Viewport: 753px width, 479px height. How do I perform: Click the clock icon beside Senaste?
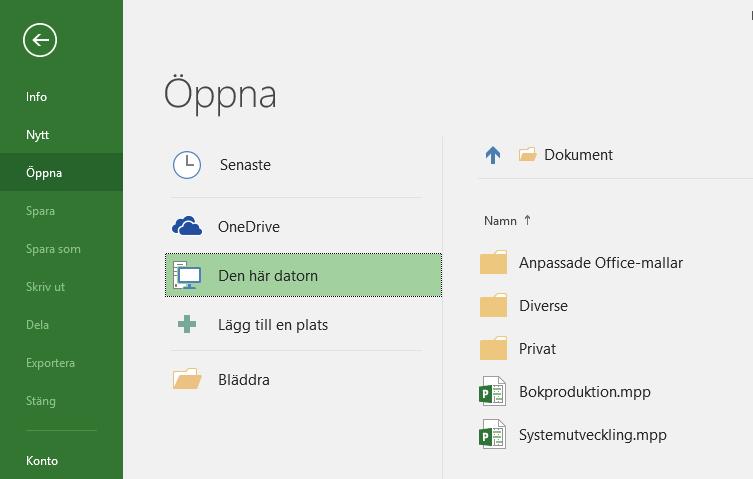click(x=187, y=165)
